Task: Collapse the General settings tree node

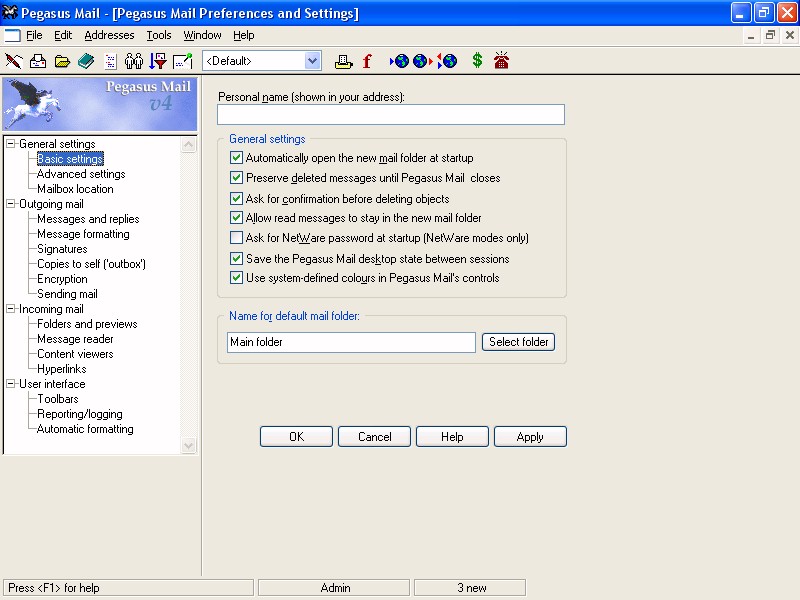Action: 11,144
